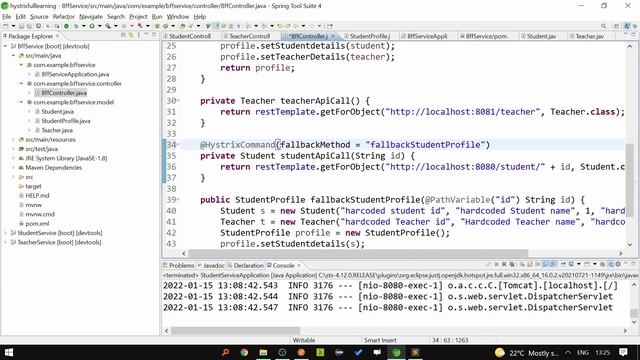The height and width of the screenshot is (360, 640).
Task: Open the Windows notification center icon
Action: (623, 352)
